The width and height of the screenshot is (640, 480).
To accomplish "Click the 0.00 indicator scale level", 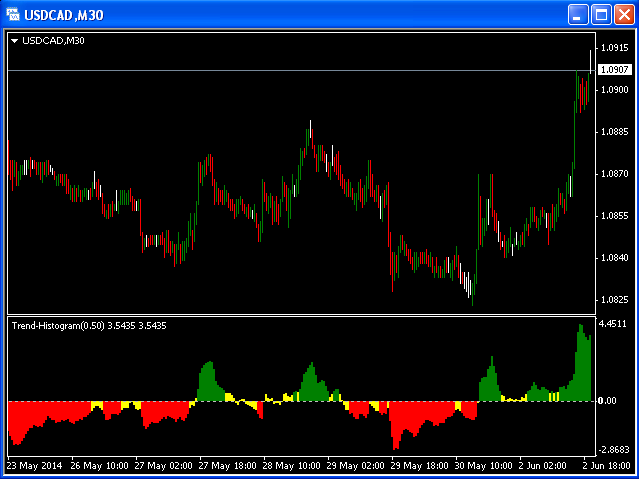I will click(607, 401).
